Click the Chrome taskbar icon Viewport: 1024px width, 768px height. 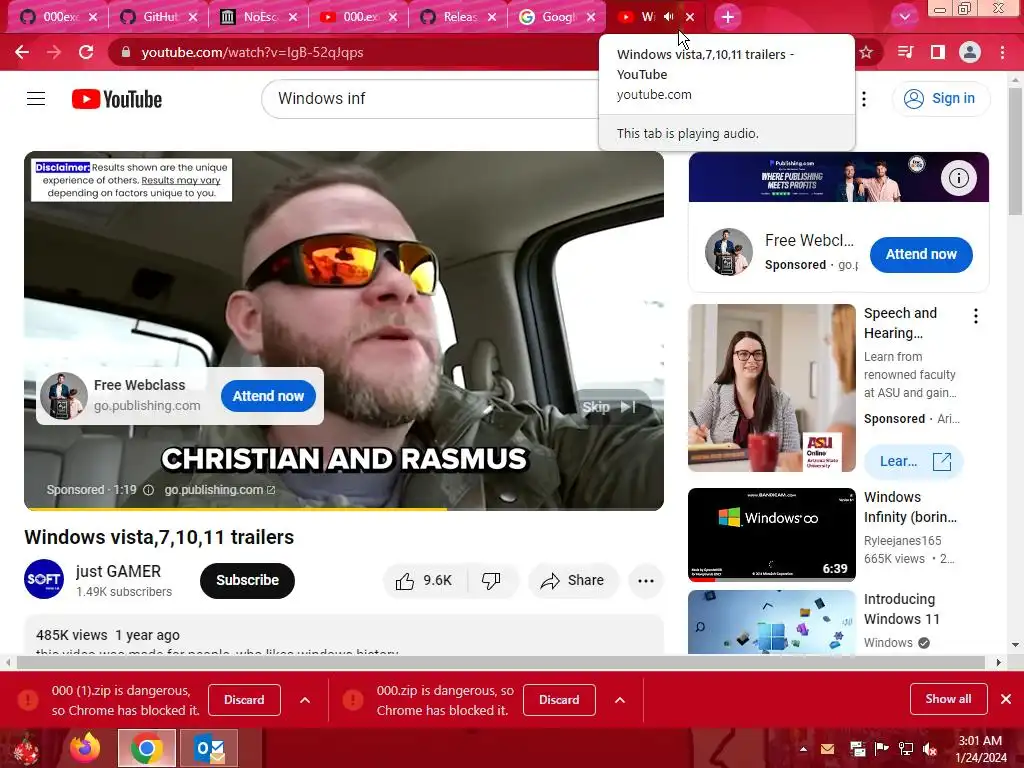pyautogui.click(x=147, y=748)
